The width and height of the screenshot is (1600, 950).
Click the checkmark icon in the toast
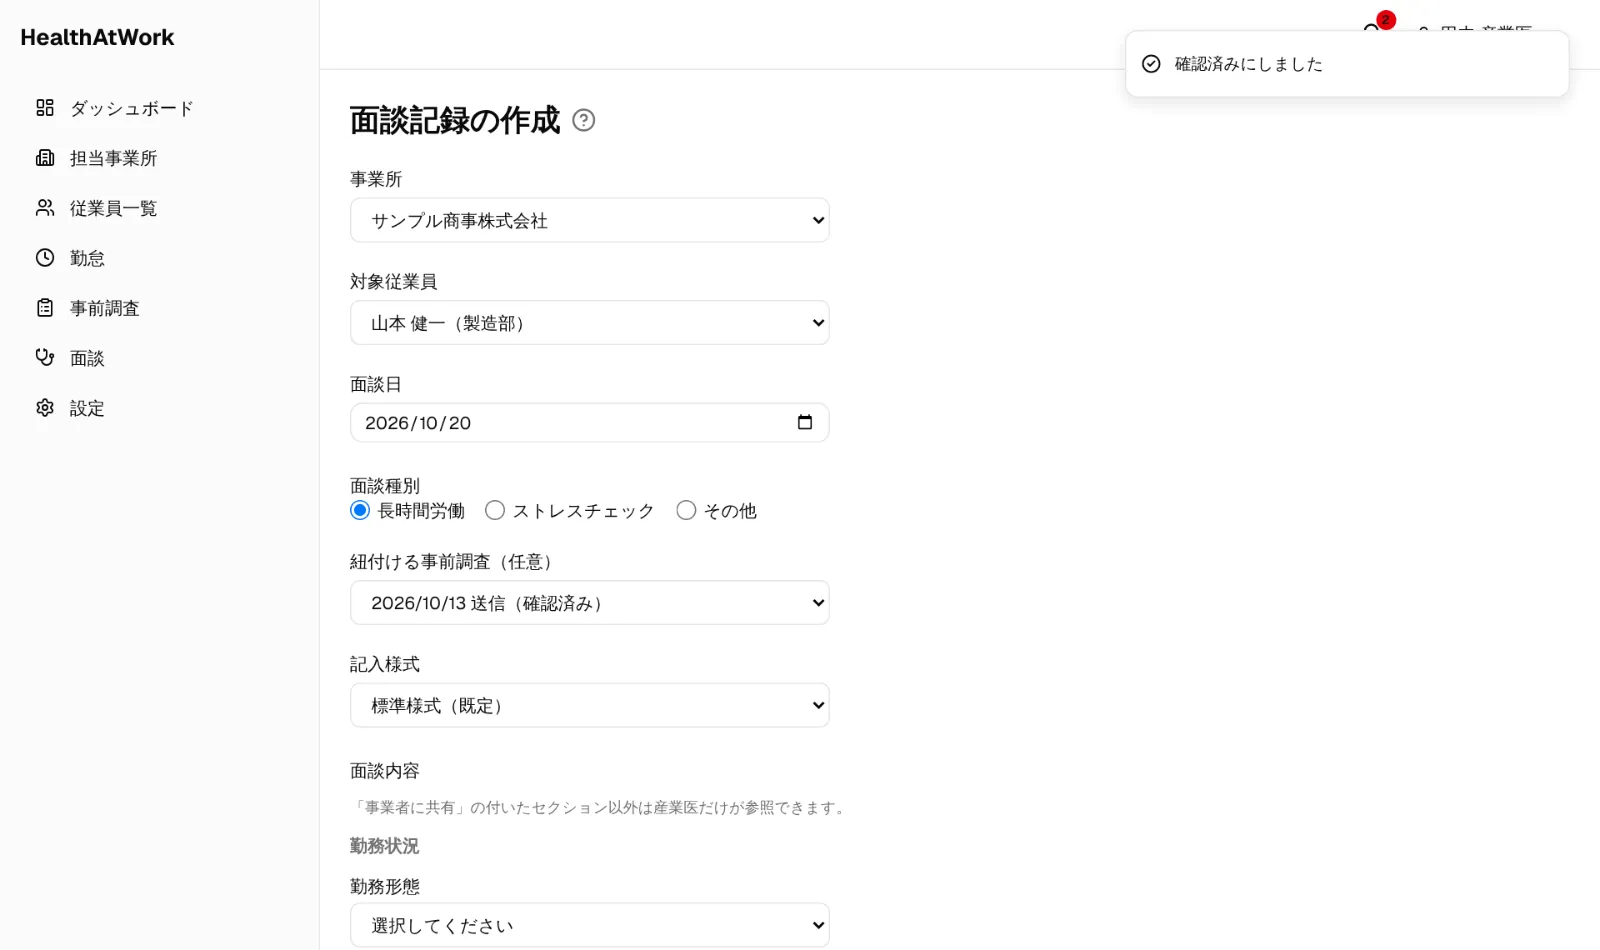tap(1151, 64)
